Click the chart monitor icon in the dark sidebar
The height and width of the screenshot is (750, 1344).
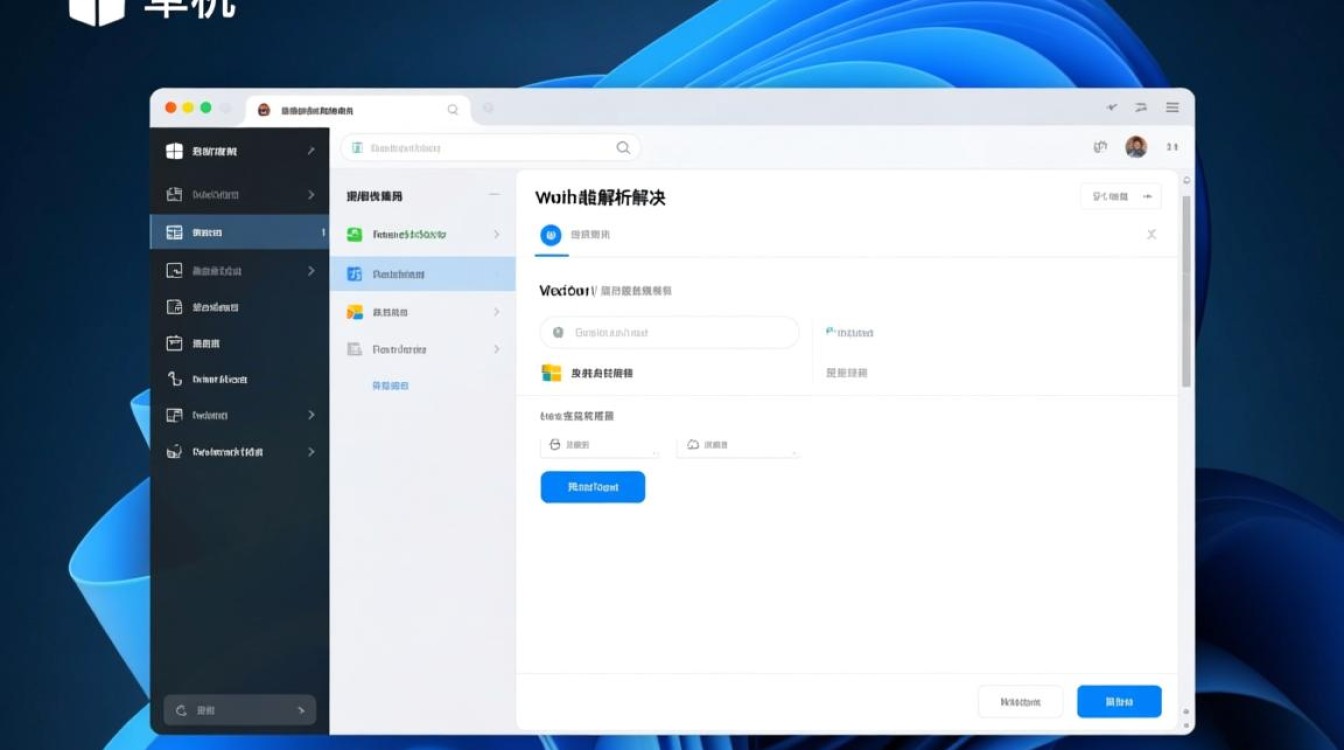(174, 270)
